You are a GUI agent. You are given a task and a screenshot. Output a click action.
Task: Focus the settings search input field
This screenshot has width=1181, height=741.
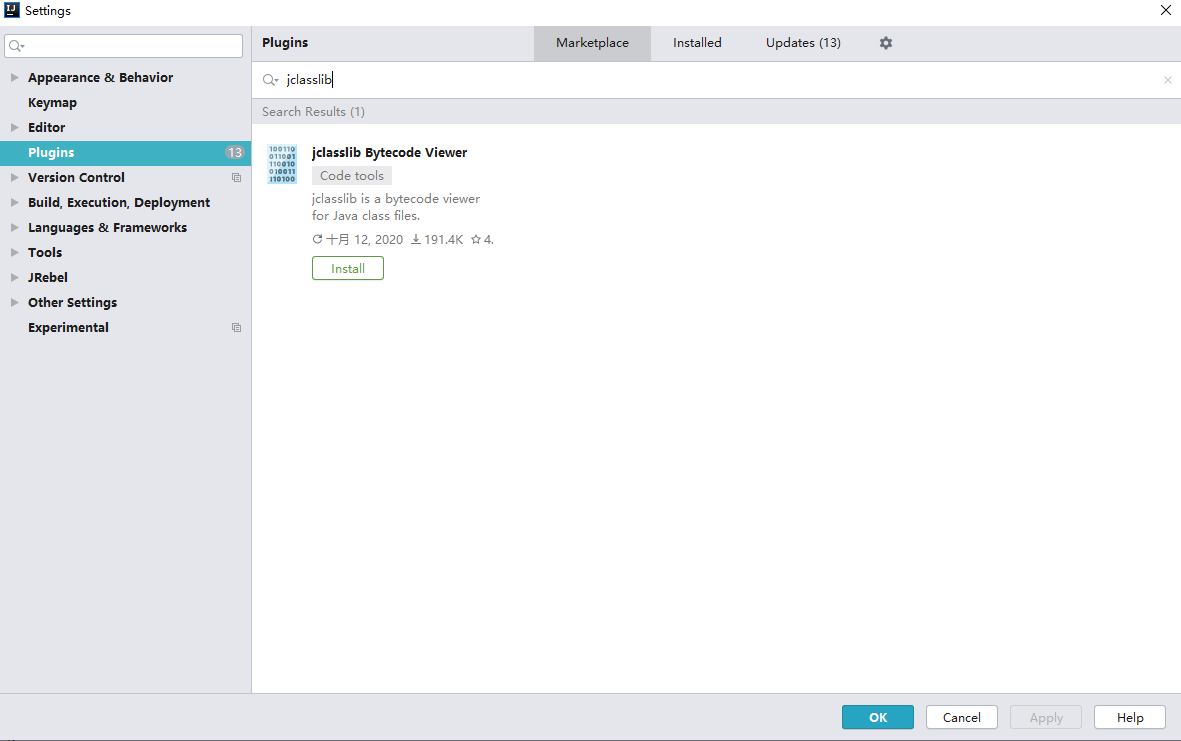(124, 46)
